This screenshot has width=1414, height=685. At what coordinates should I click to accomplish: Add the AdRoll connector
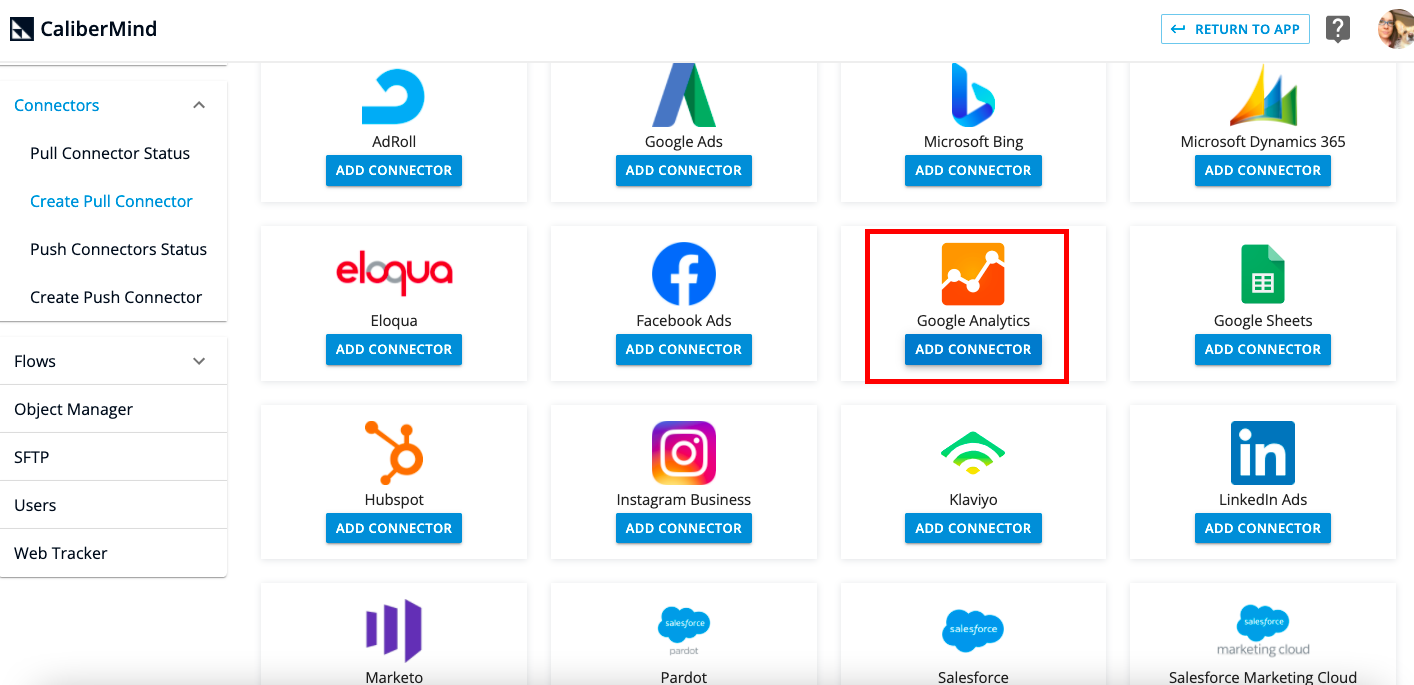[394, 170]
